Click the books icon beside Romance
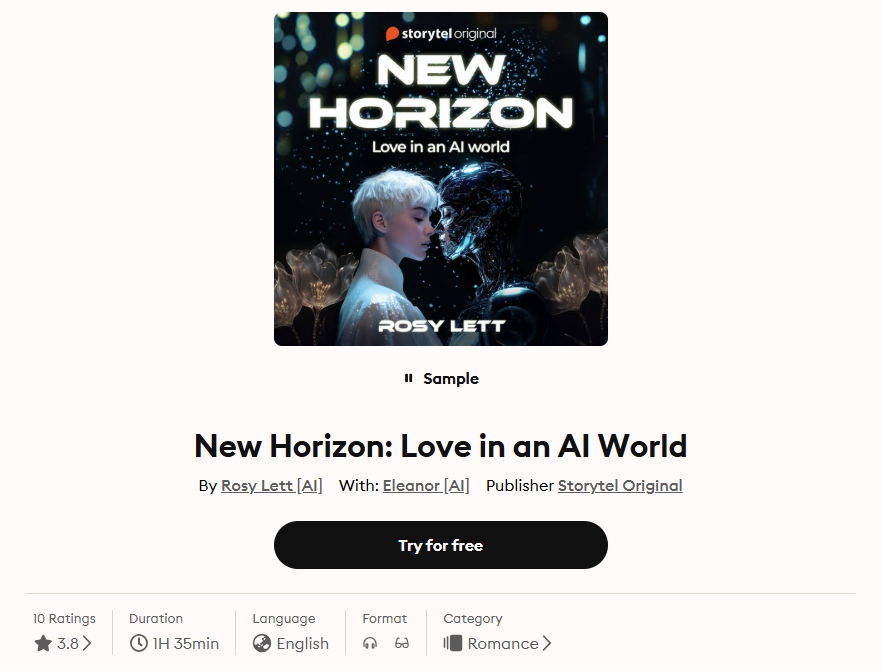 pos(453,643)
